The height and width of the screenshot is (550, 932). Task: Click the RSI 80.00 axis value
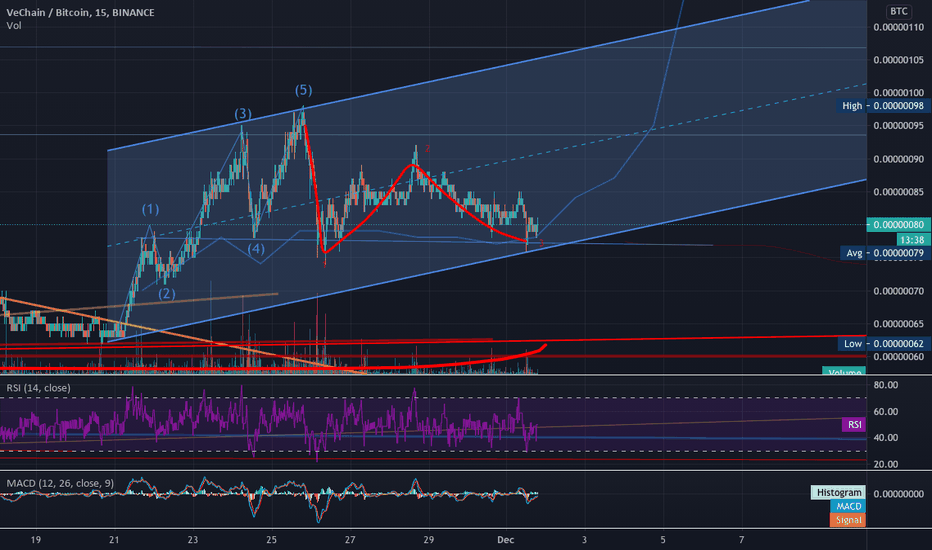pos(886,385)
